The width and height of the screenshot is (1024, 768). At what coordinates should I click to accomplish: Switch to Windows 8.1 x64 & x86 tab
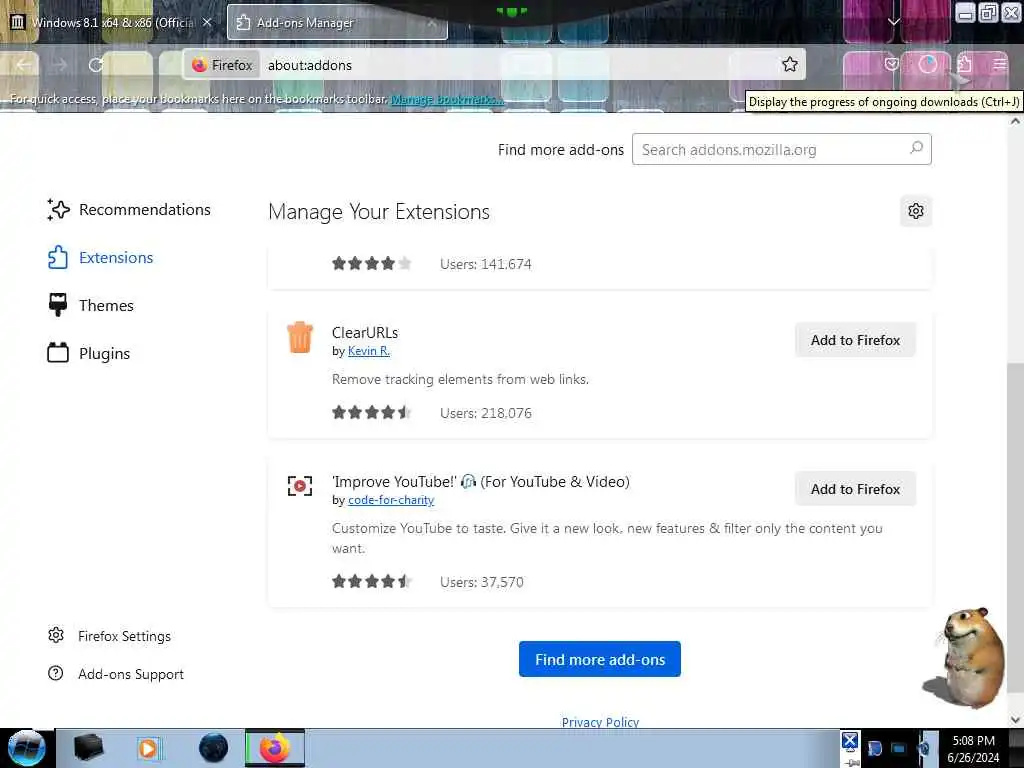tap(111, 23)
